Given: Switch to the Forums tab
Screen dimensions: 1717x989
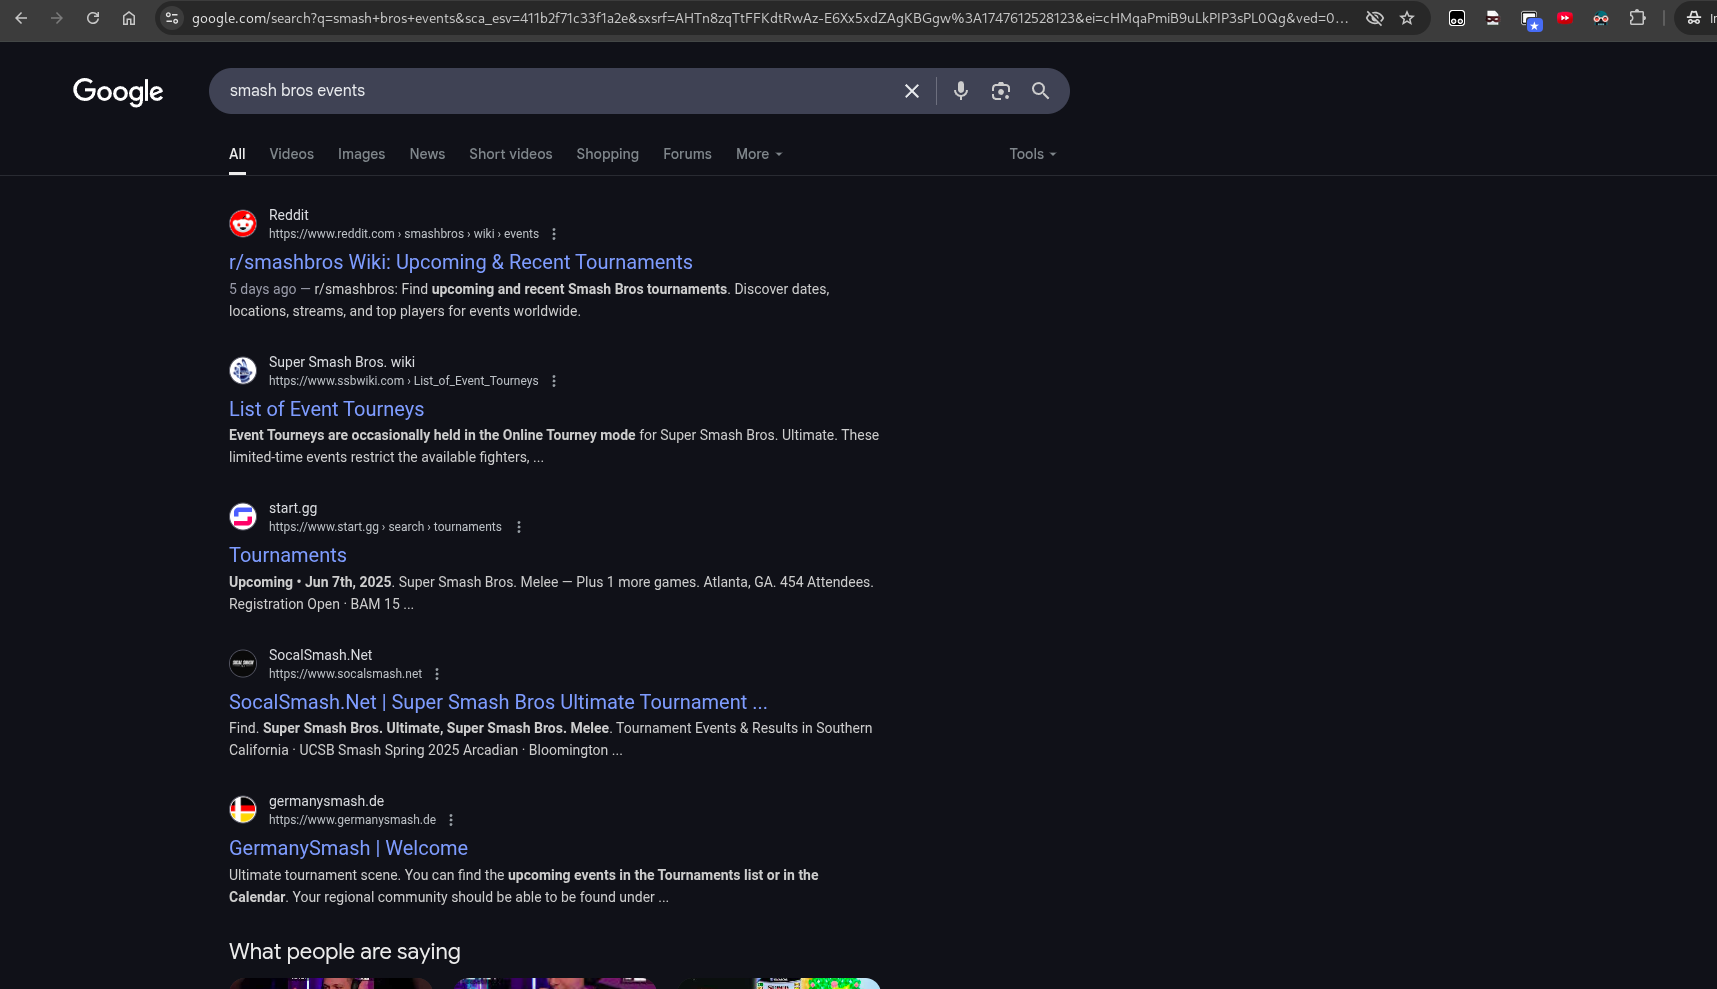Looking at the screenshot, I should click(687, 154).
